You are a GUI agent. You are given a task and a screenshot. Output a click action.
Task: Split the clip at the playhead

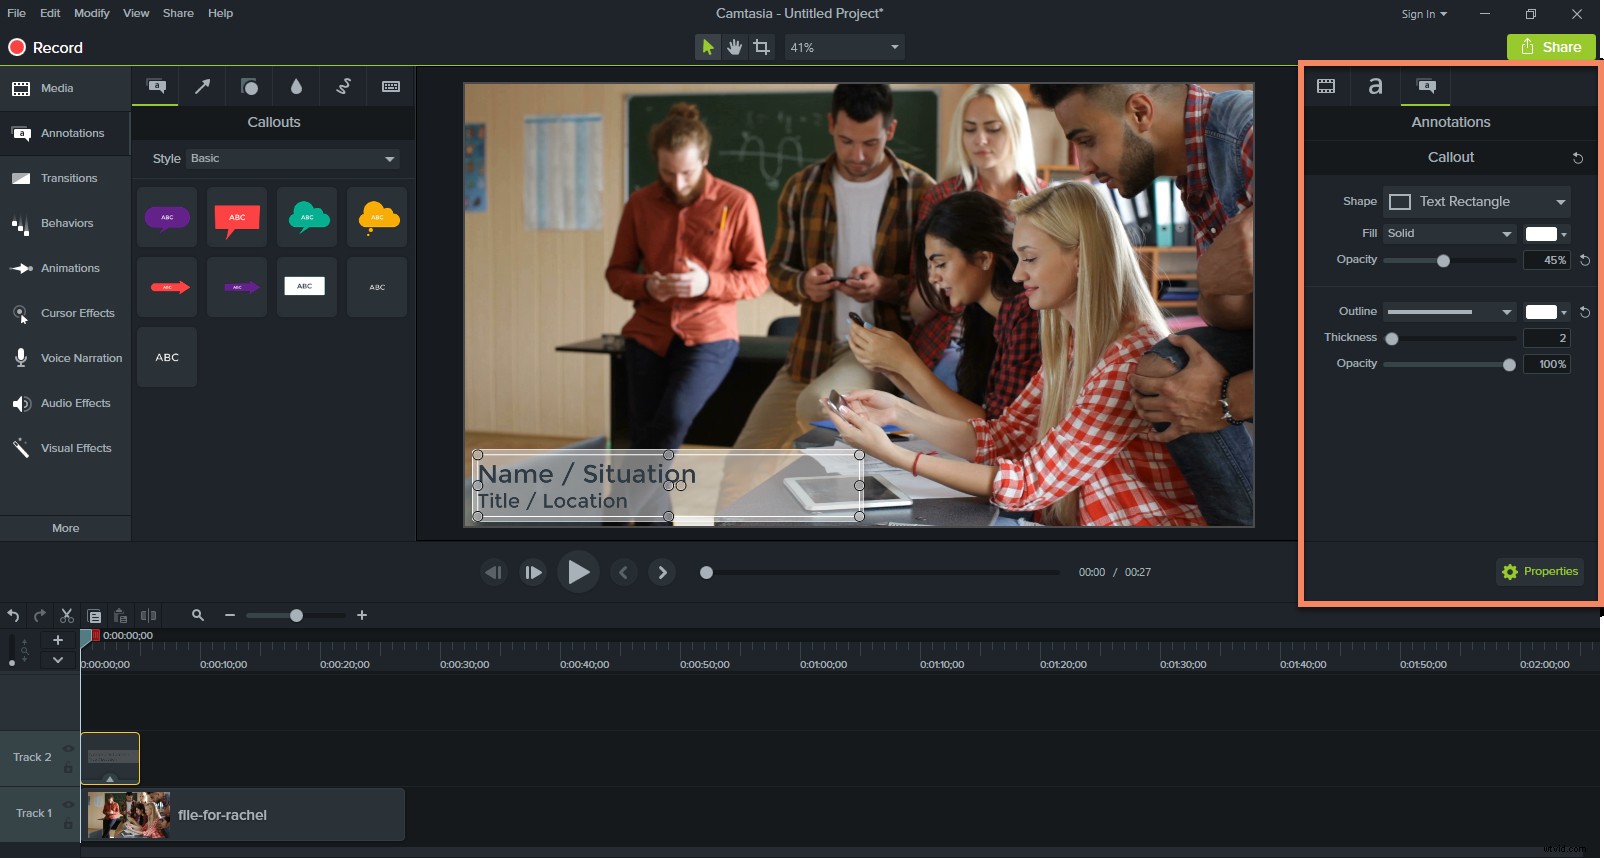click(x=148, y=616)
